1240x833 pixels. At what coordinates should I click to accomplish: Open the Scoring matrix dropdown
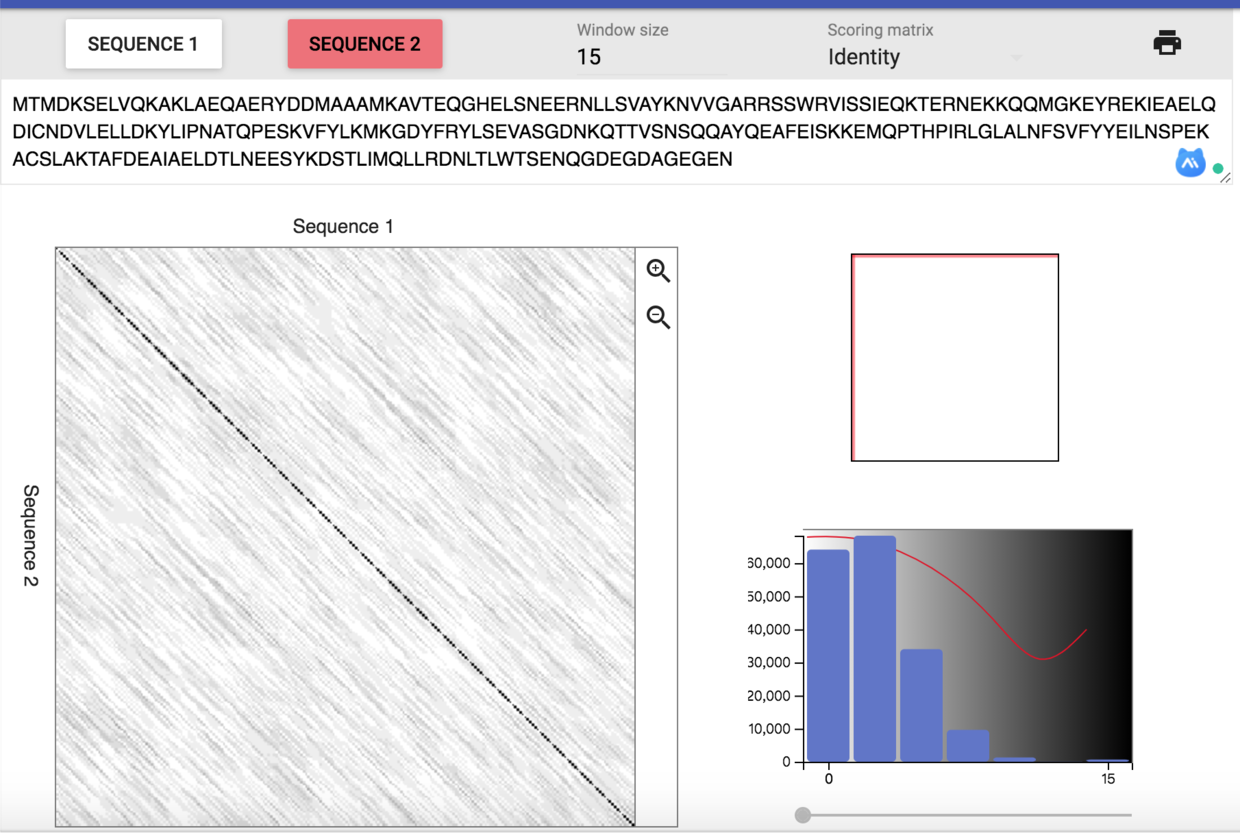click(x=926, y=57)
